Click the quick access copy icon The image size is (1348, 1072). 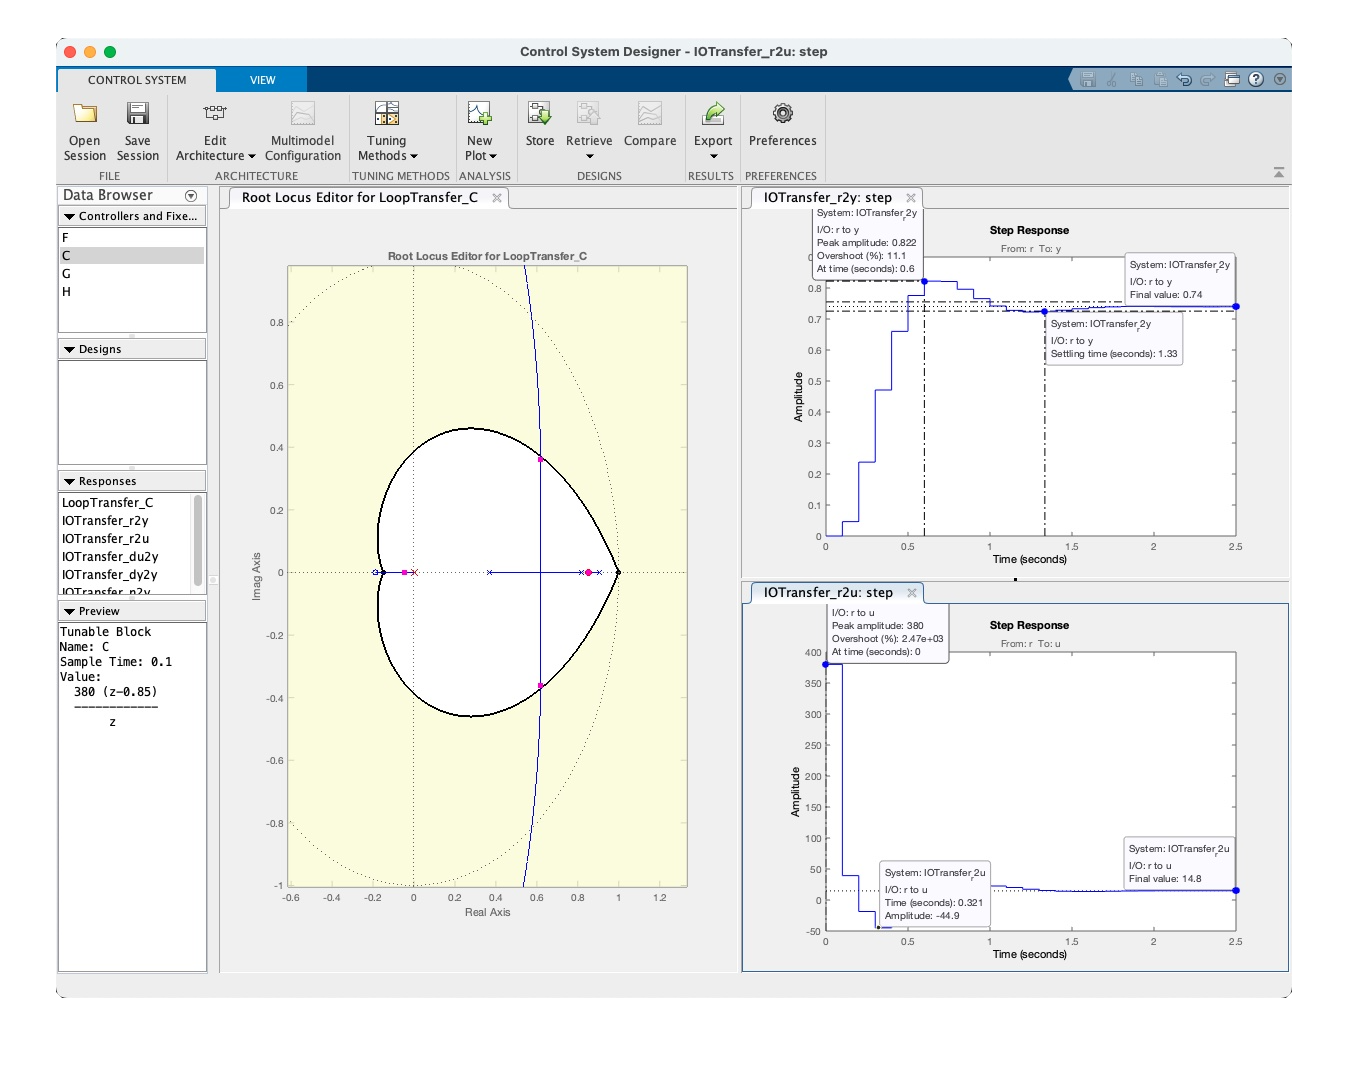(x=1136, y=79)
